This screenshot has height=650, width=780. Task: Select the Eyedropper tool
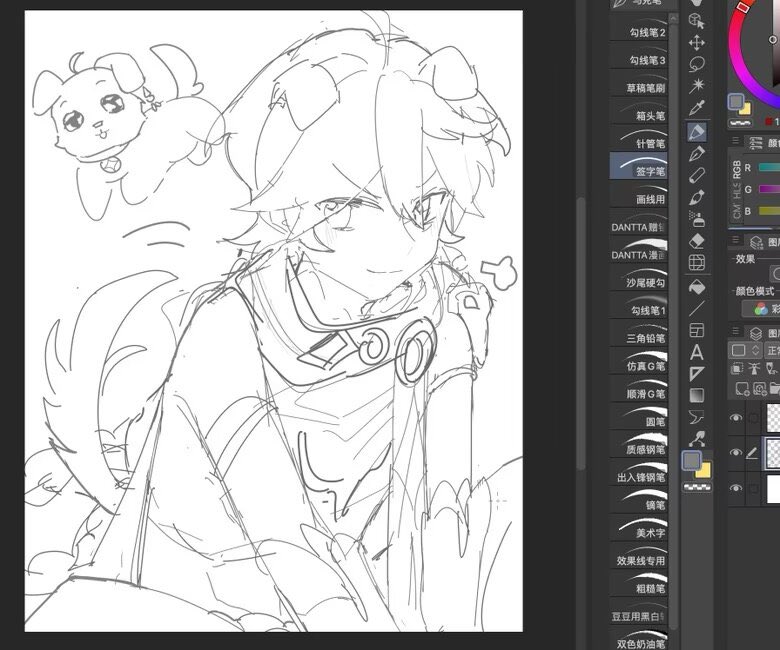[x=696, y=107]
